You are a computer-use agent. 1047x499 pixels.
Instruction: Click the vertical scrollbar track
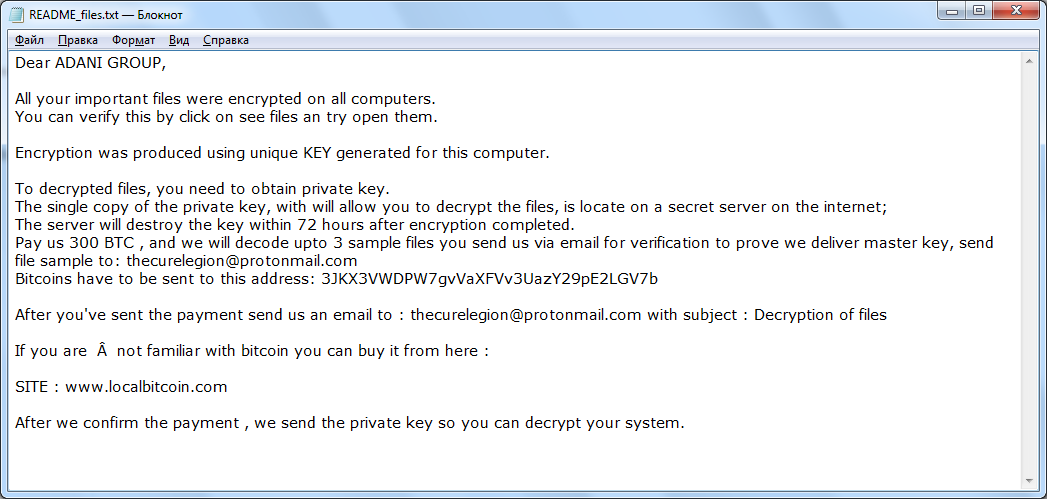[x=1030, y=270]
